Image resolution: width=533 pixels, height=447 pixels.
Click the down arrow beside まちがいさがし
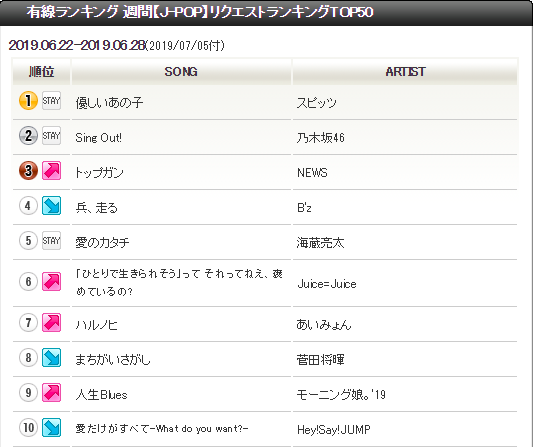click(51, 358)
